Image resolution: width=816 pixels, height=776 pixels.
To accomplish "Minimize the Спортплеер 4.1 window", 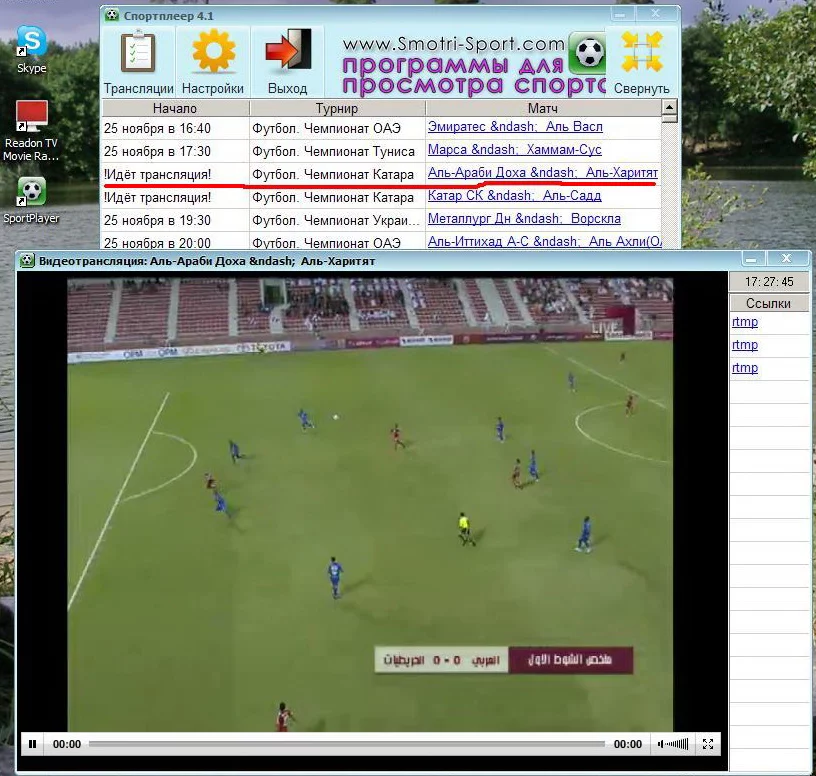I will (x=620, y=14).
